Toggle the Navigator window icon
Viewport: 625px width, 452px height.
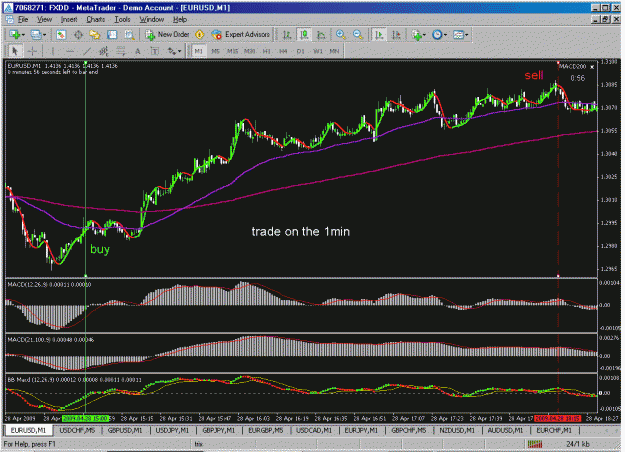95,35
